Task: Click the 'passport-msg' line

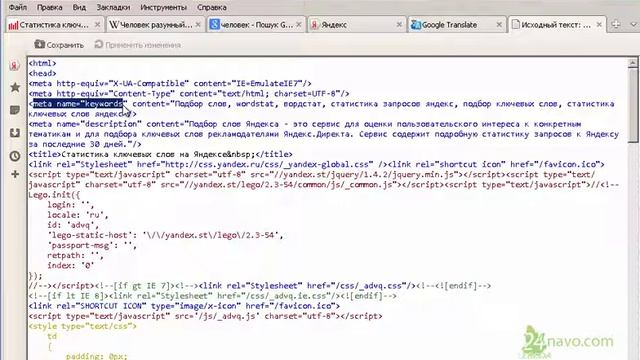Action: (92, 245)
